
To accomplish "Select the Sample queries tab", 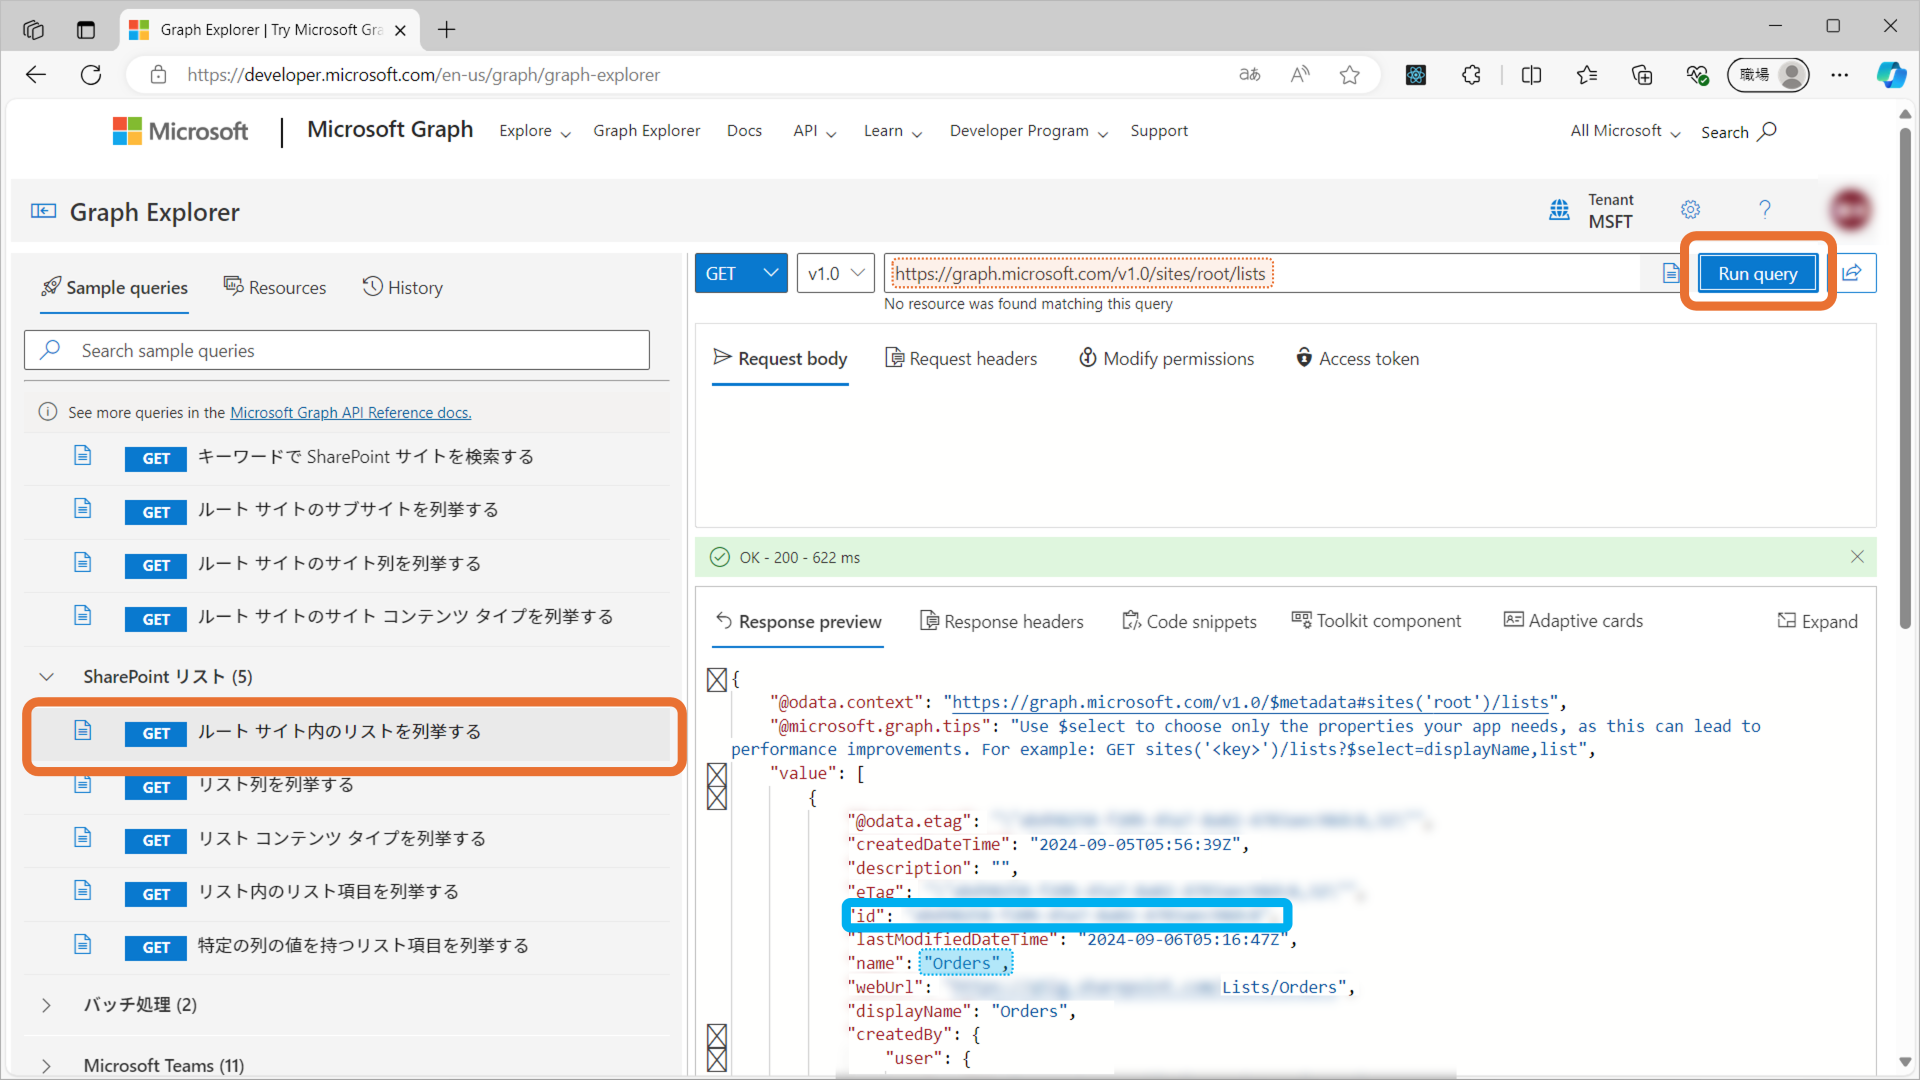I will coord(114,287).
